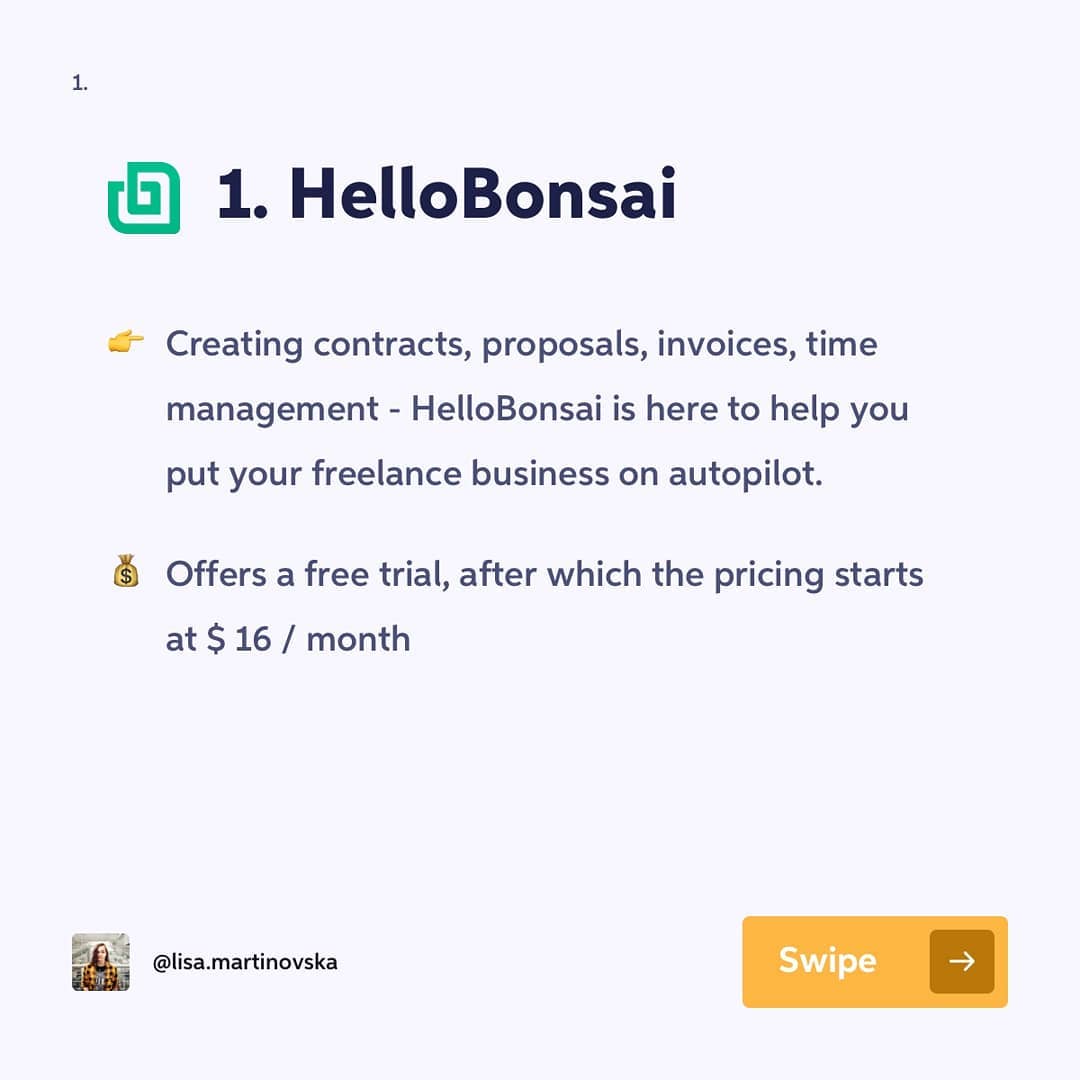Viewport: 1080px width, 1080px height.
Task: Click the "/ month" text in the pricing line
Action: coord(346,639)
